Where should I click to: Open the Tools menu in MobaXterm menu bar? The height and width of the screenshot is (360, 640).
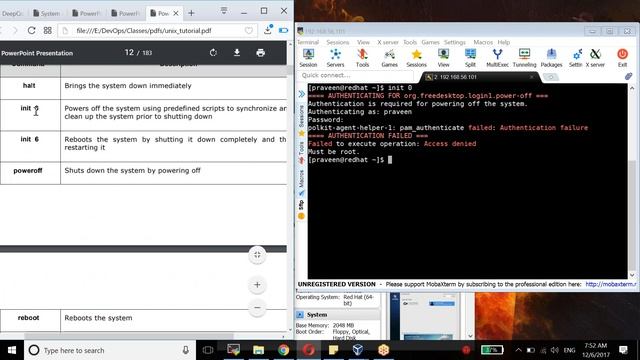pyautogui.click(x=410, y=42)
